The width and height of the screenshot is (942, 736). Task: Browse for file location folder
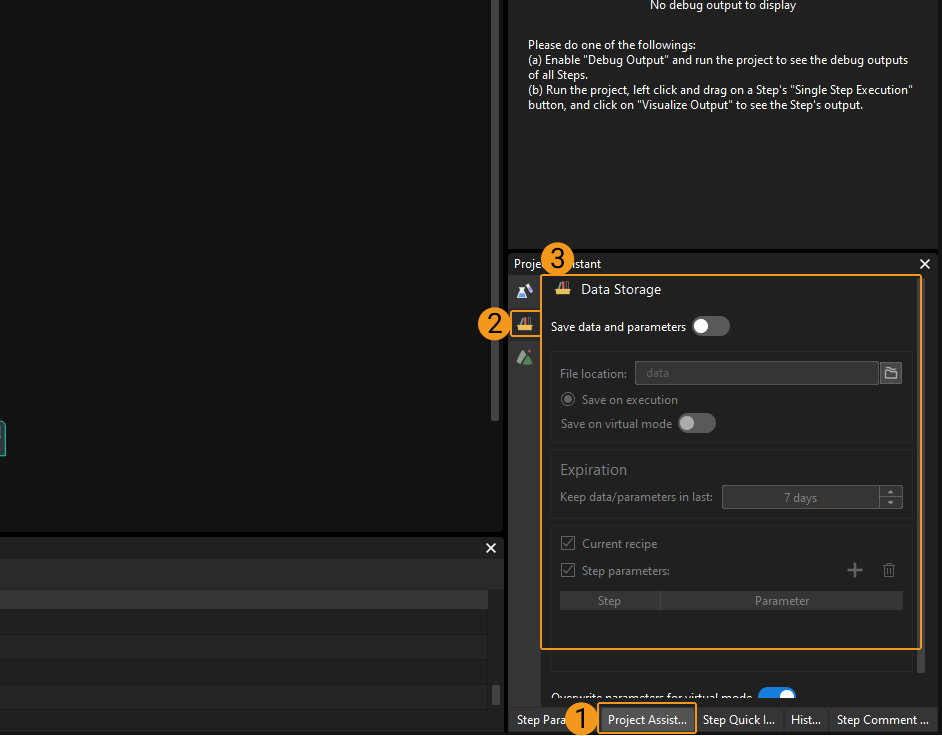click(891, 373)
